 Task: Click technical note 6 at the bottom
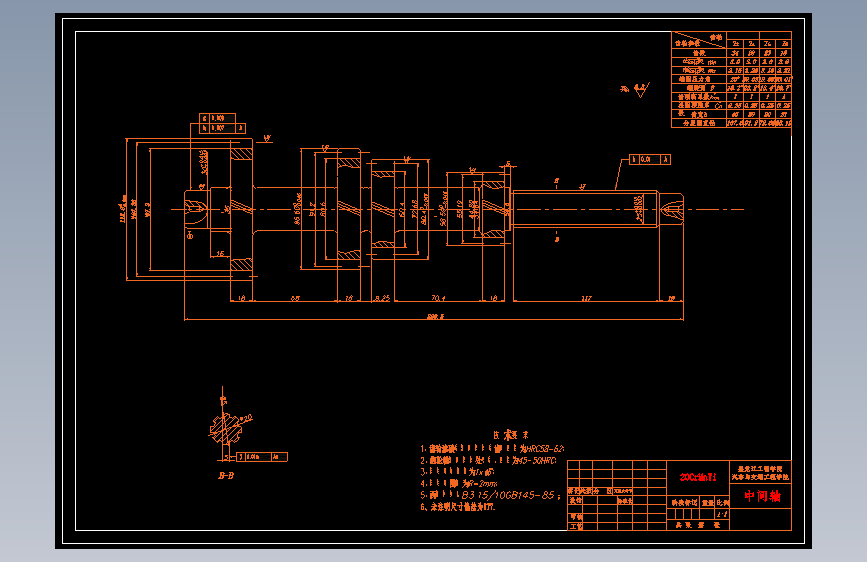(457, 507)
